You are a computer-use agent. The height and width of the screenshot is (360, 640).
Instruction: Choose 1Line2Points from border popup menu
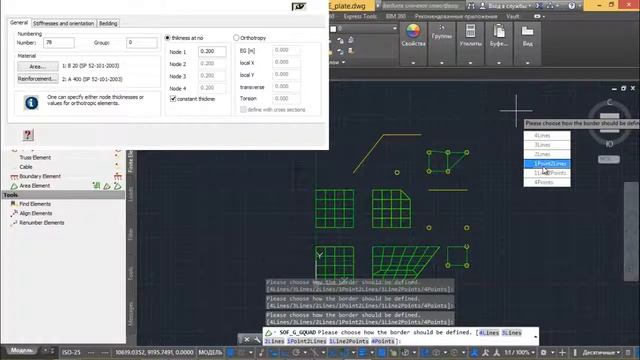coord(547,173)
